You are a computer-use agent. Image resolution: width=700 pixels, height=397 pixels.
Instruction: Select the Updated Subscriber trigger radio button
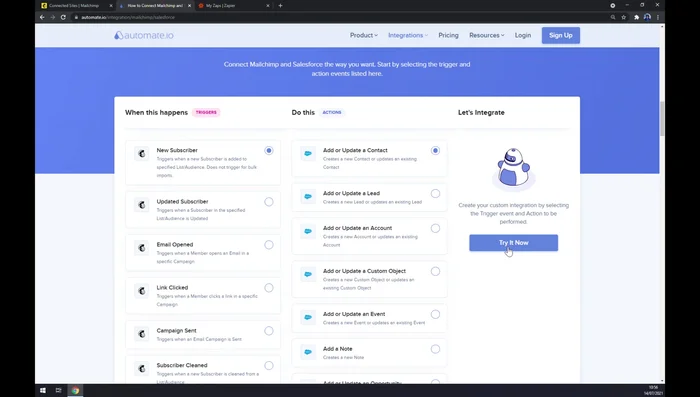269,202
